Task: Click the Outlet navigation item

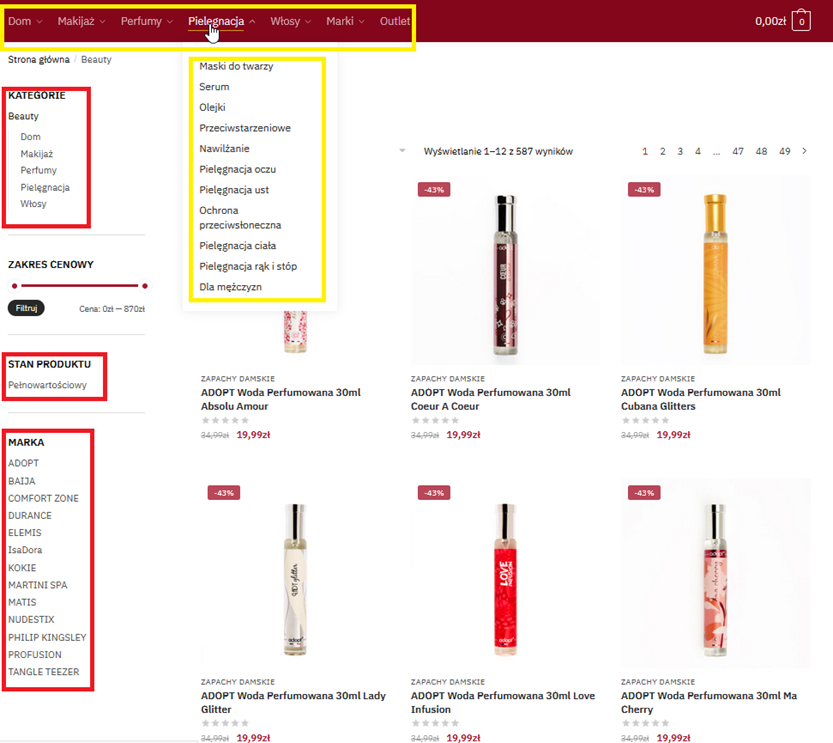Action: (x=395, y=21)
